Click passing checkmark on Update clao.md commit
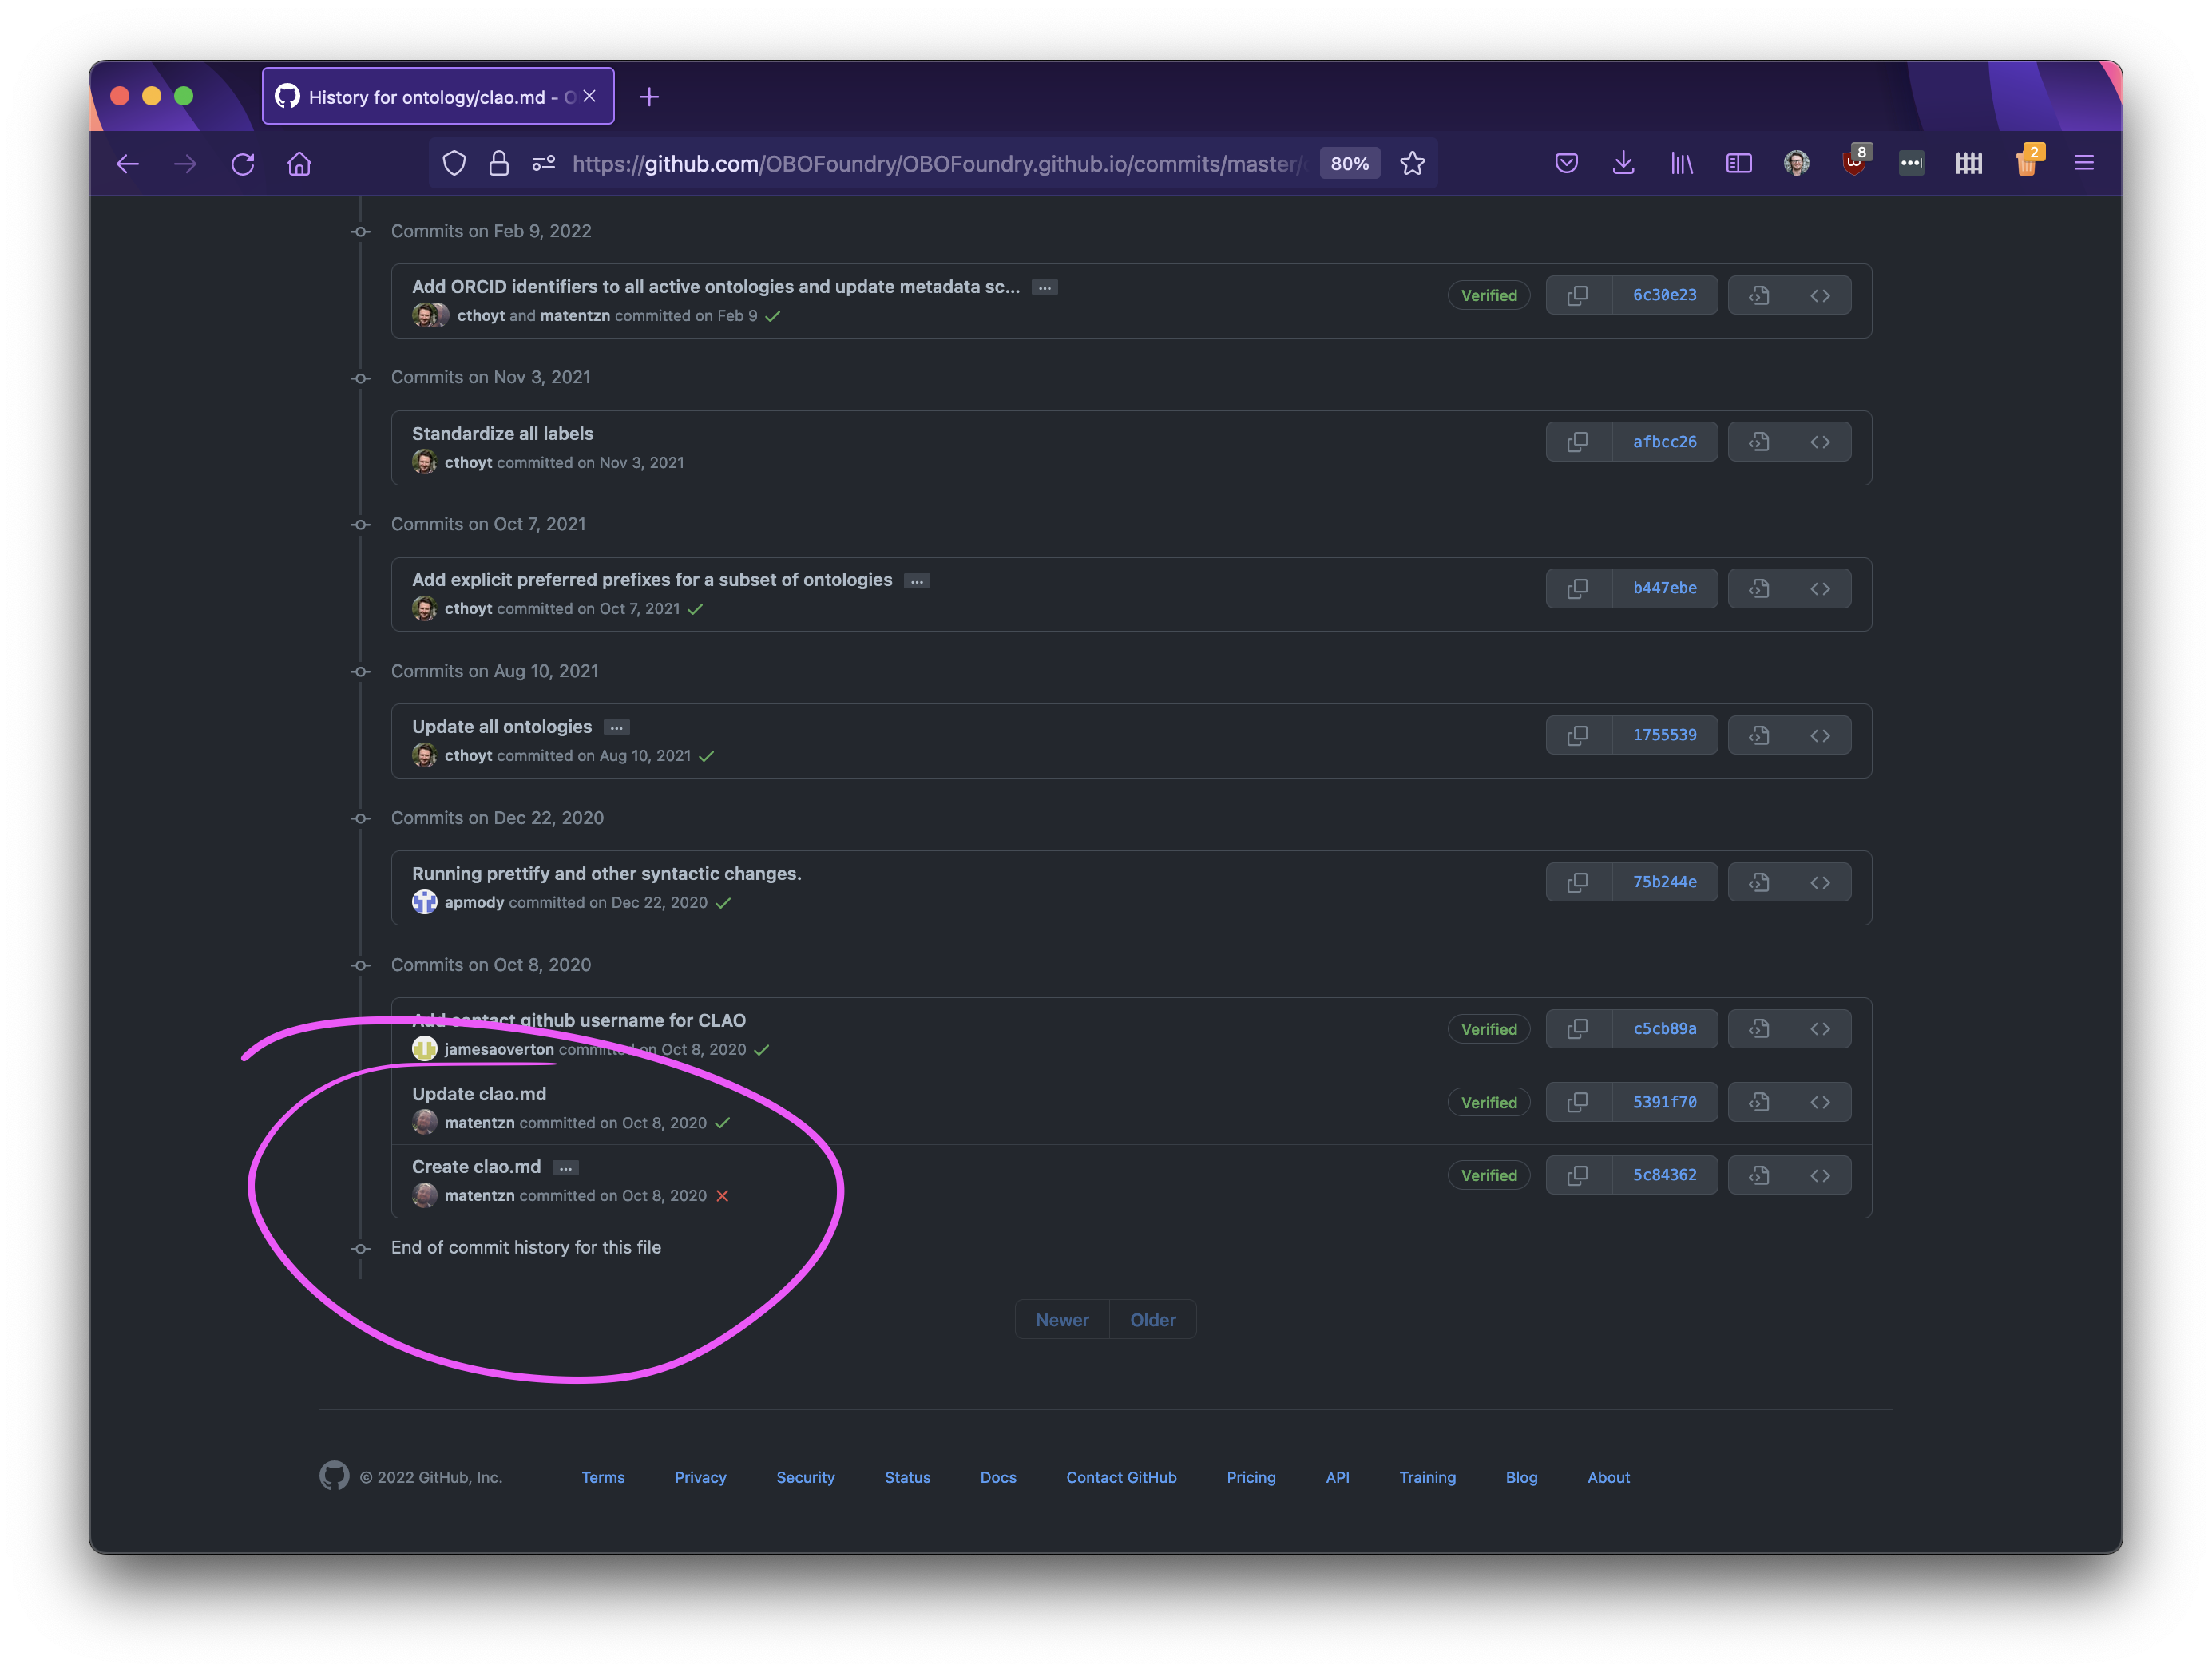The image size is (2212, 1672). (723, 1123)
